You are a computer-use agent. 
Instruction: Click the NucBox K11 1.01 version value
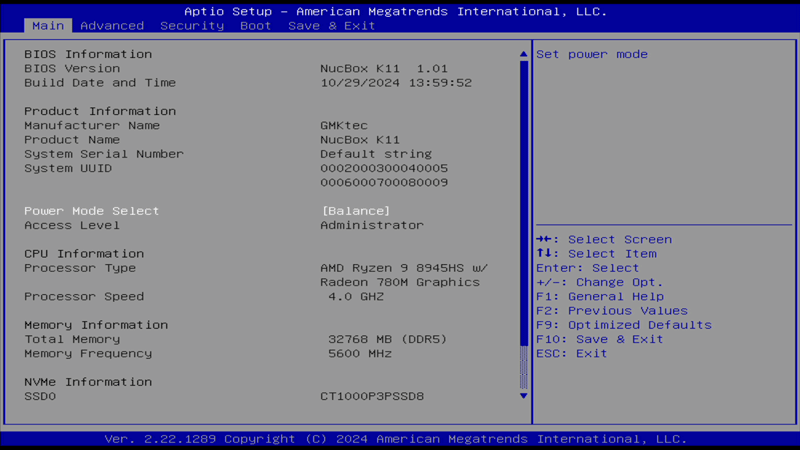(384, 68)
